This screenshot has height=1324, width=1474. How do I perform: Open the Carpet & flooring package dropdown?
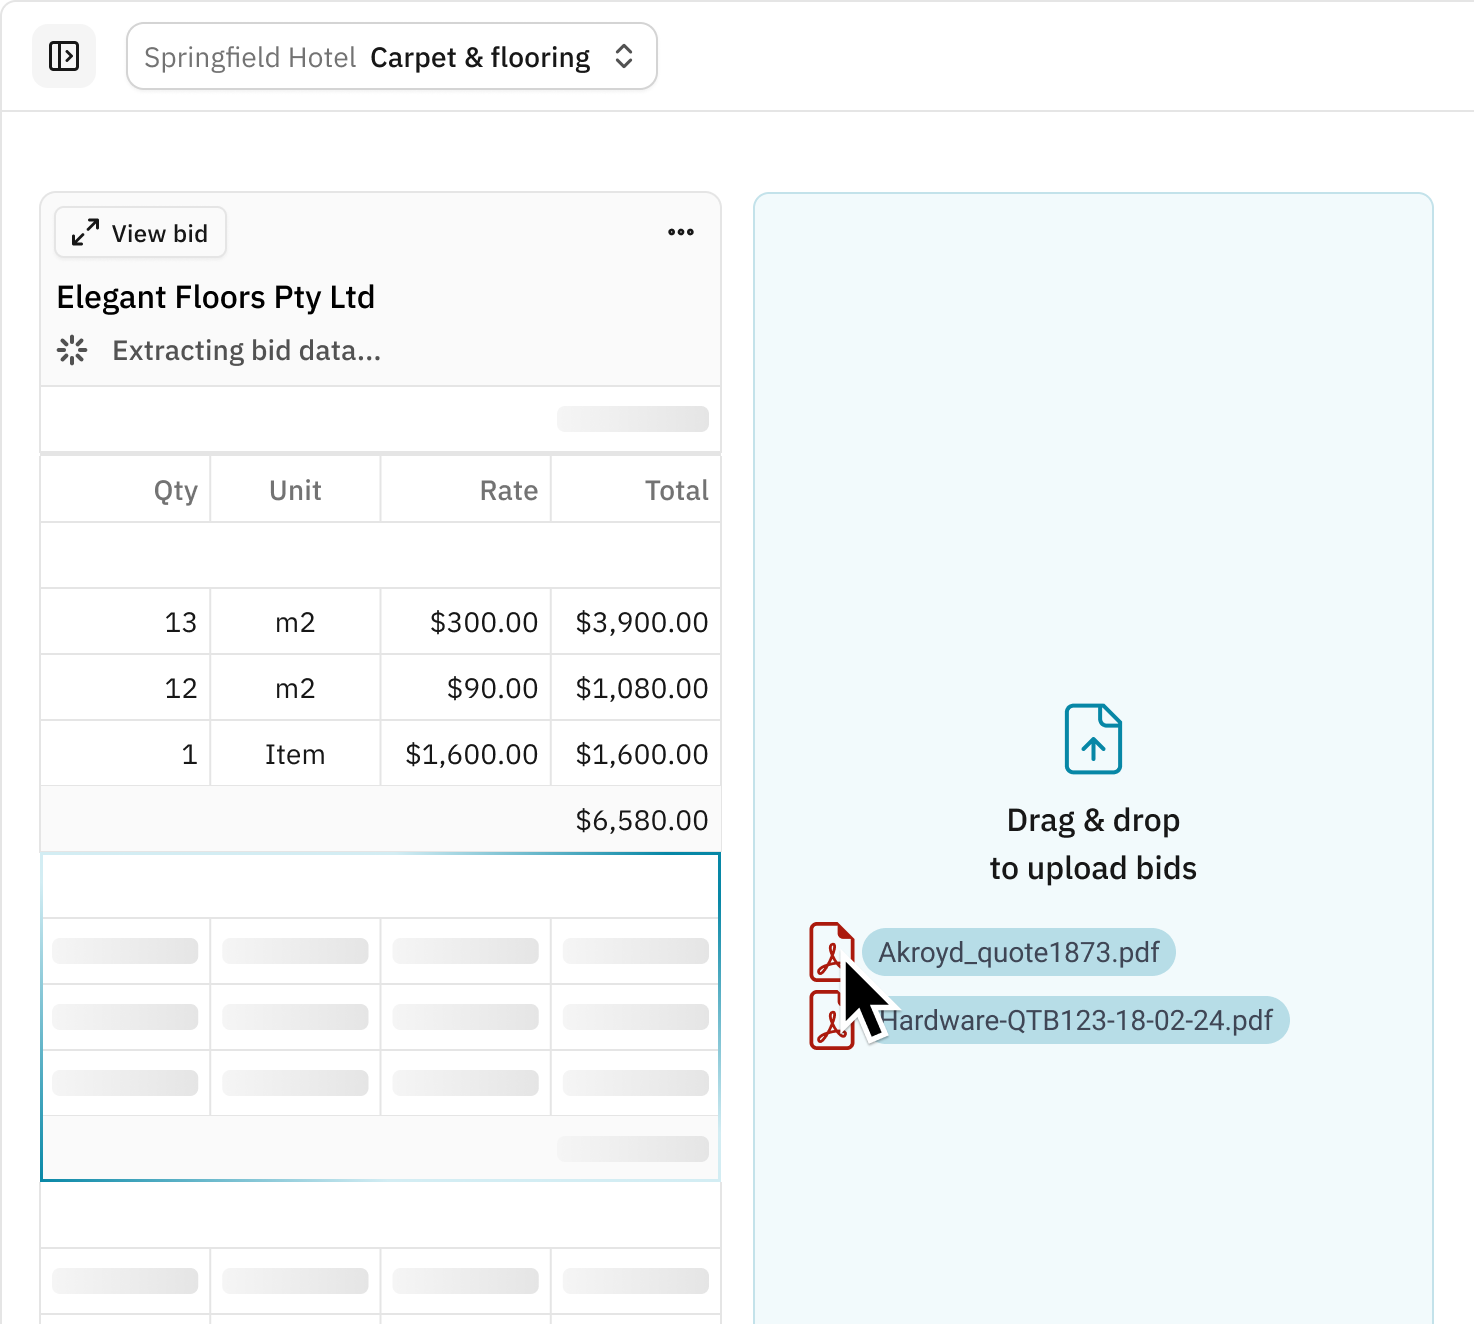tap(391, 57)
